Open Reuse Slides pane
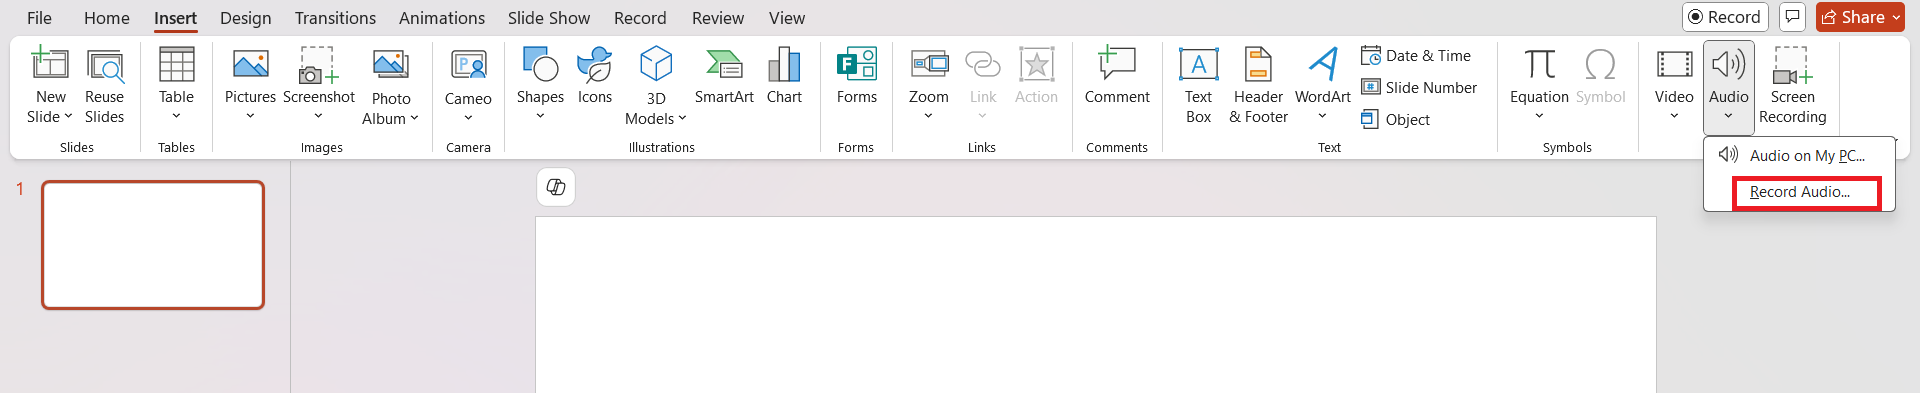This screenshot has height=393, width=1920. point(104,86)
